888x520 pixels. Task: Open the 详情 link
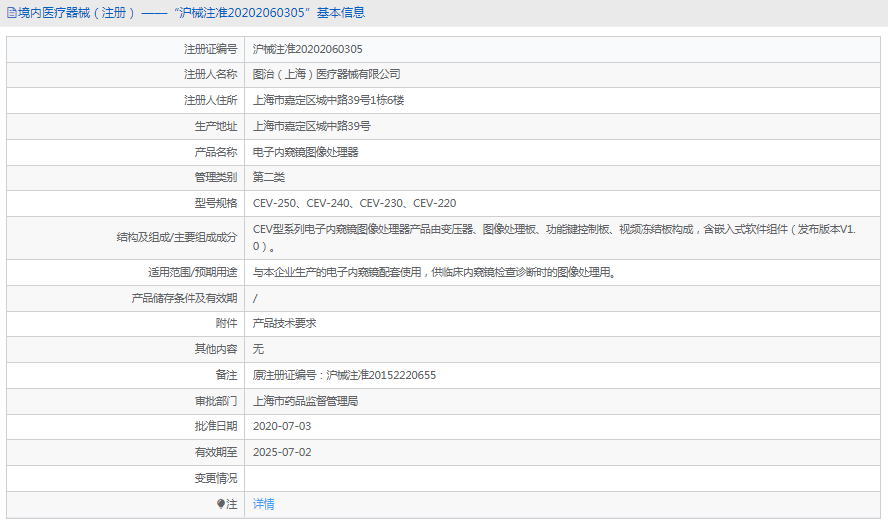tap(263, 504)
